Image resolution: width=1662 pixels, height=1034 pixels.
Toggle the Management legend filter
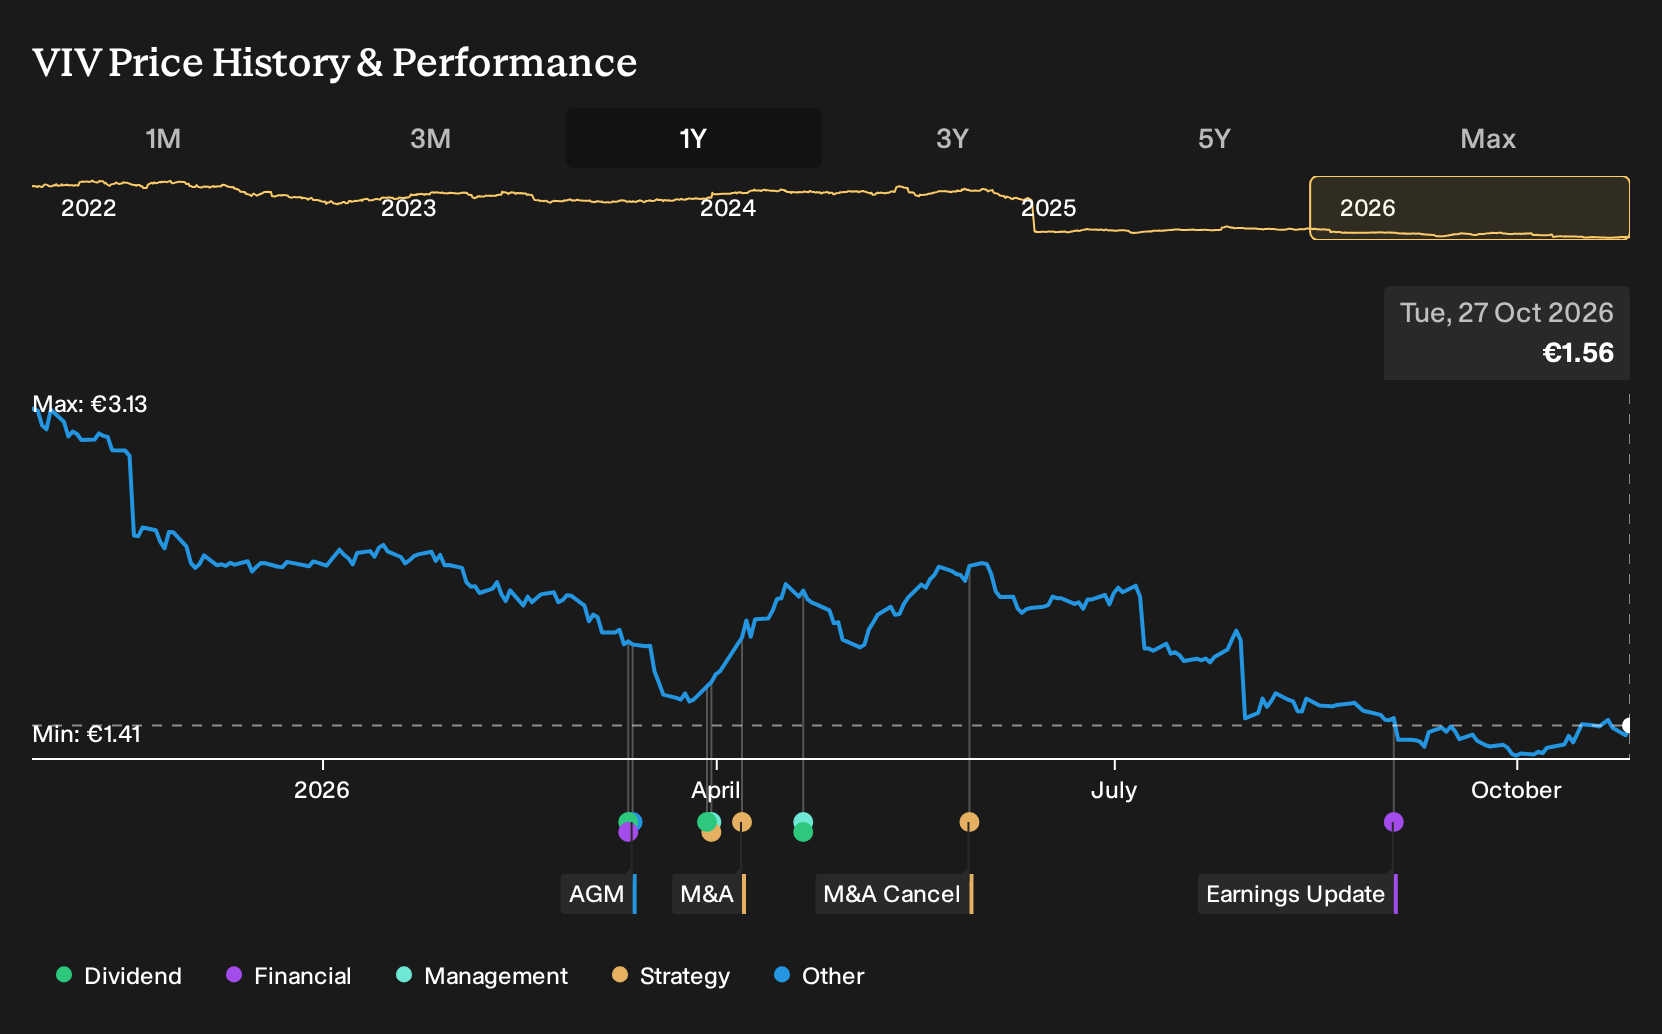[x=482, y=976]
